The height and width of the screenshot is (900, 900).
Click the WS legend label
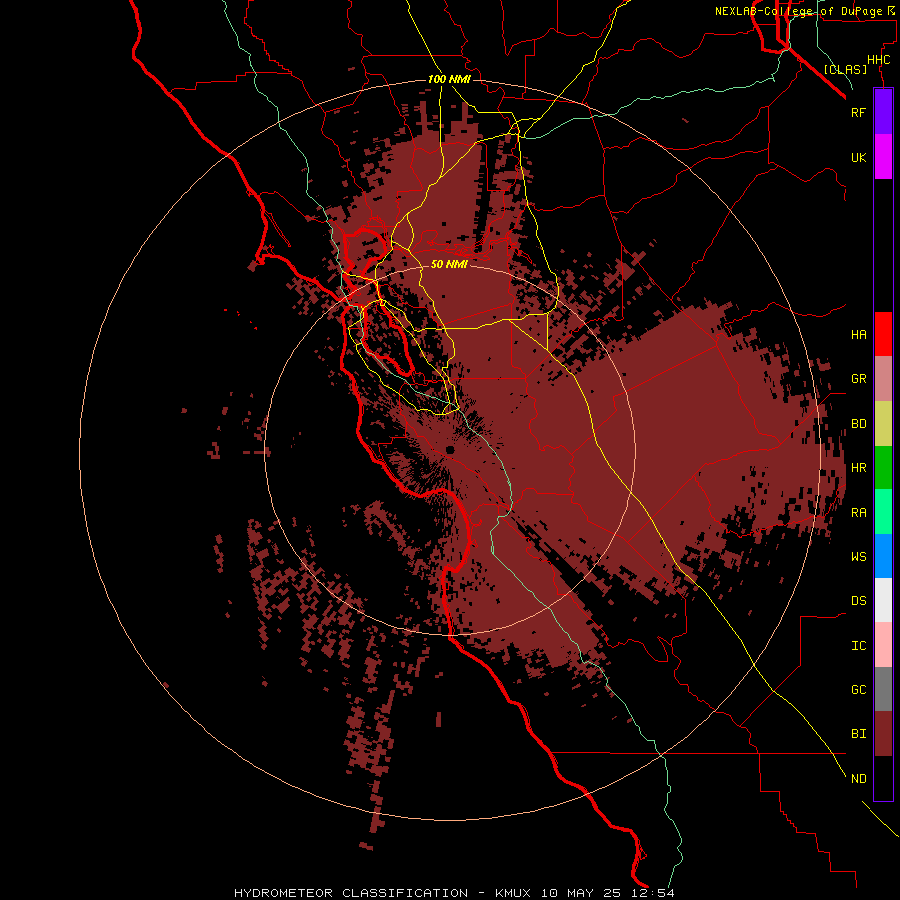858,557
